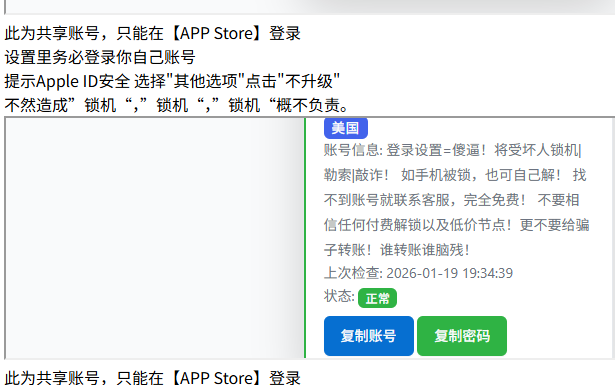Select the 上次检查: 2026-01-19 19:34:39 text
This screenshot has height=385, width=615.
tap(418, 273)
